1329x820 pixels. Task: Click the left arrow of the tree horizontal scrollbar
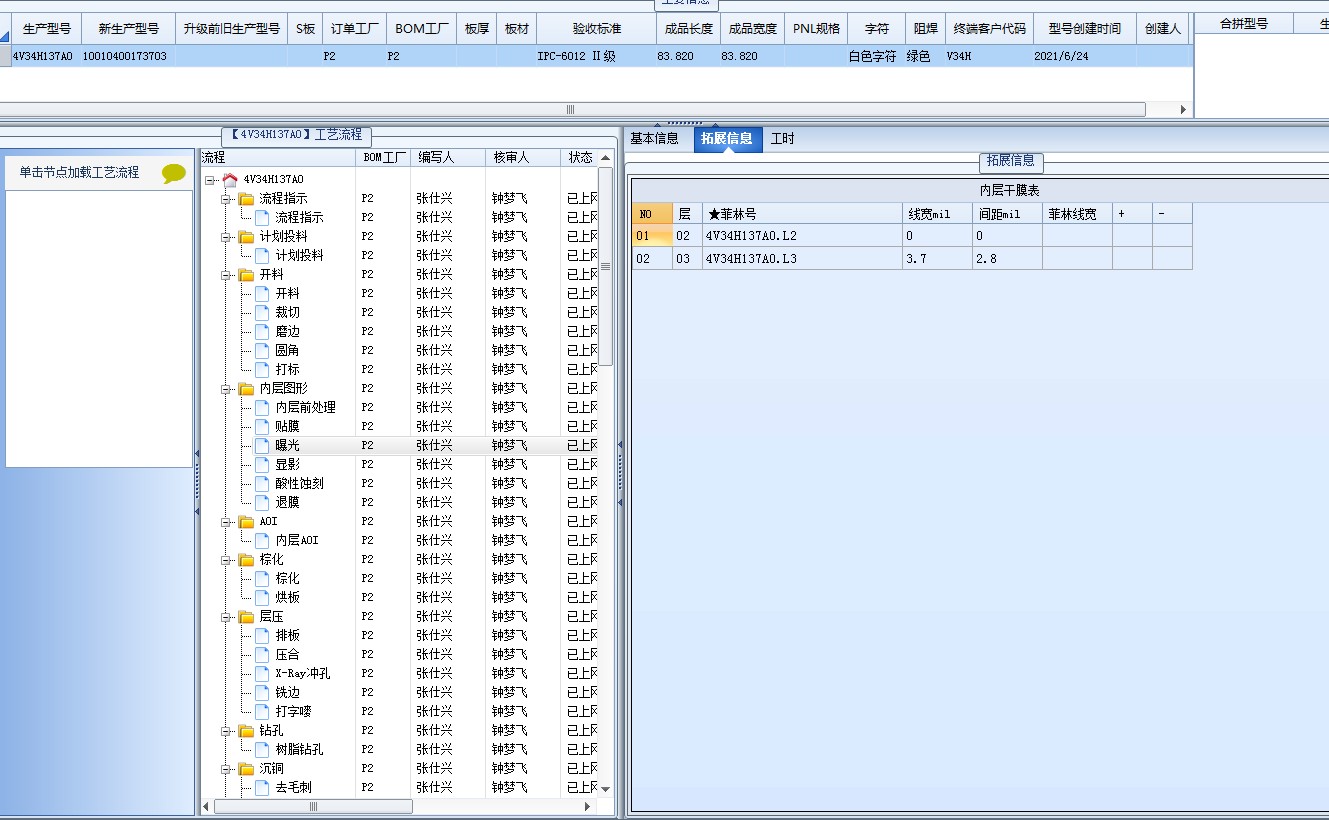206,806
